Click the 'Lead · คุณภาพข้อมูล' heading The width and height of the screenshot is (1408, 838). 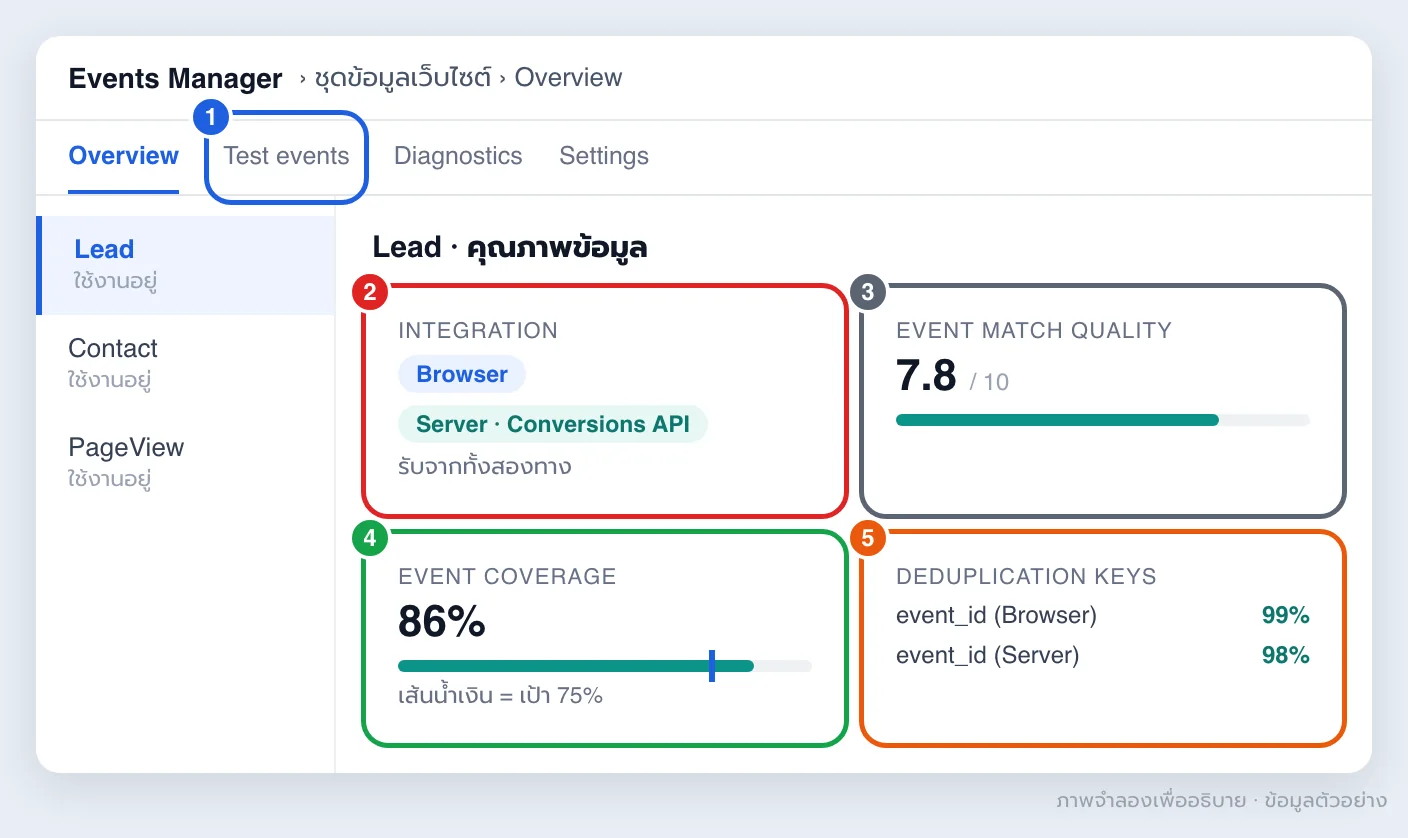tap(510, 247)
